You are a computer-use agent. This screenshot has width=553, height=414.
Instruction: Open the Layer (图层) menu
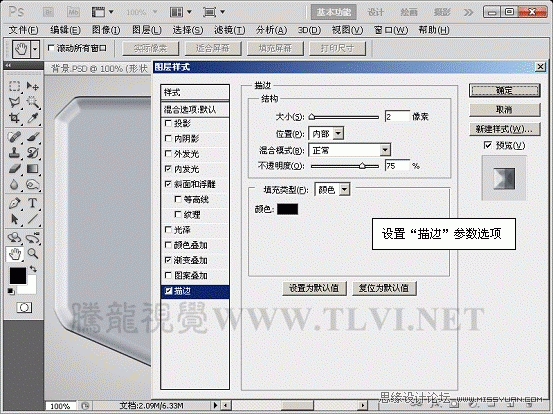tap(147, 30)
